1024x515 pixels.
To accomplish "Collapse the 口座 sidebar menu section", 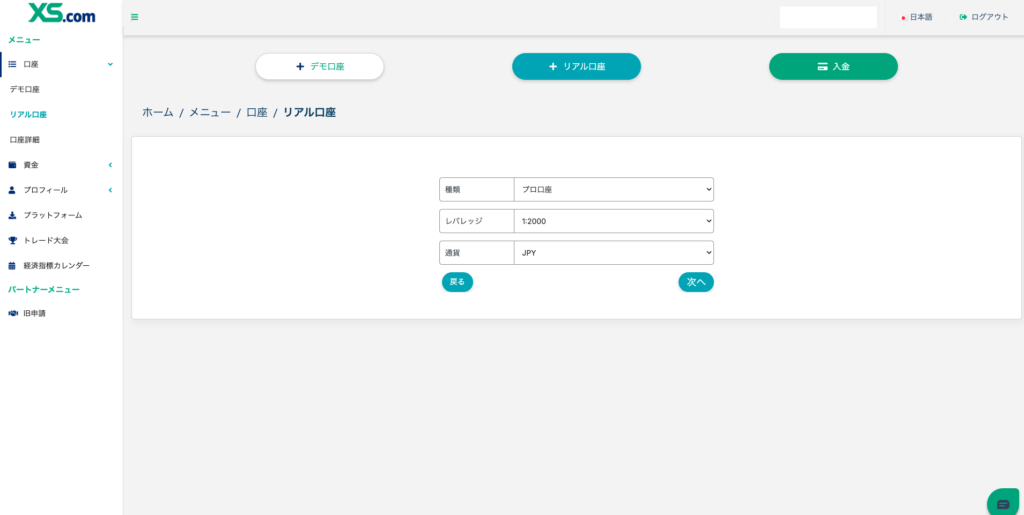I will point(110,64).
